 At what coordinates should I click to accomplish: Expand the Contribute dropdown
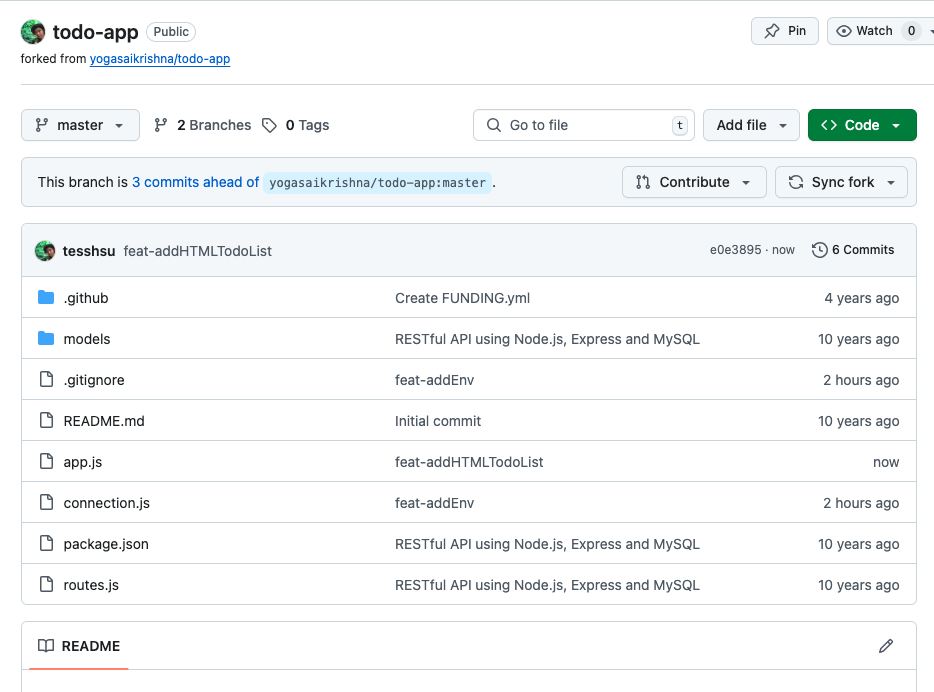[694, 182]
